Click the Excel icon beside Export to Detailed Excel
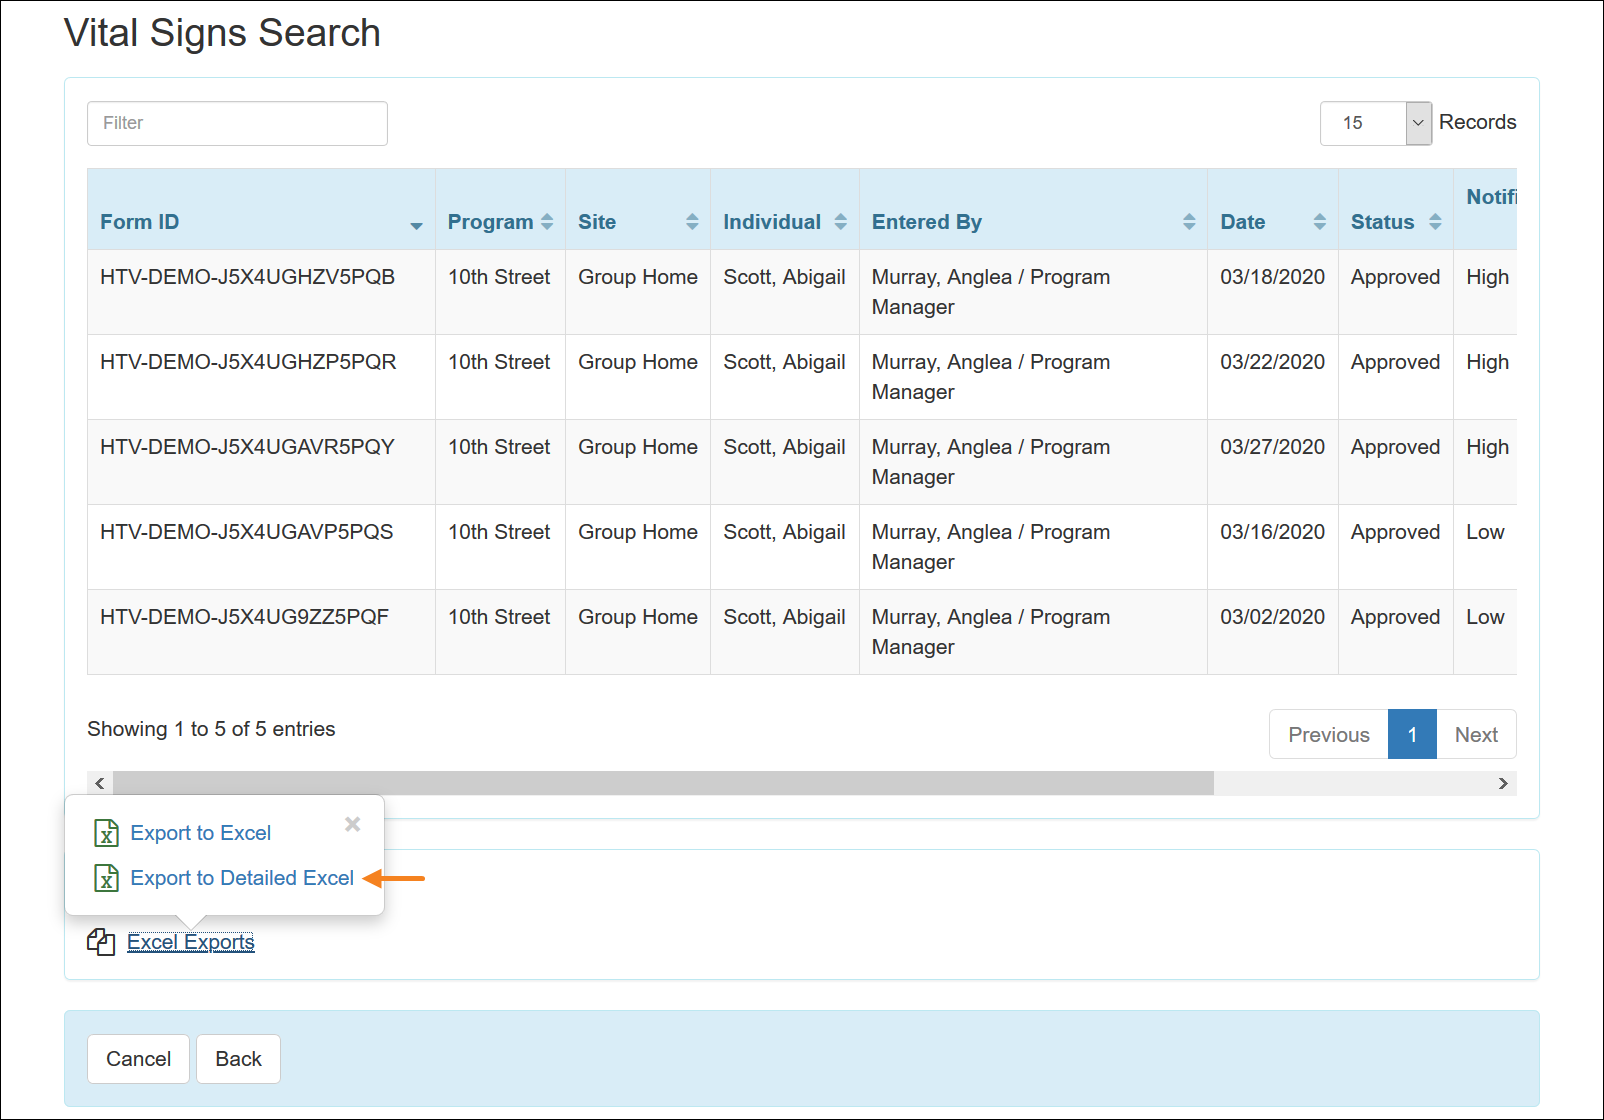Viewport: 1604px width, 1120px height. [106, 878]
